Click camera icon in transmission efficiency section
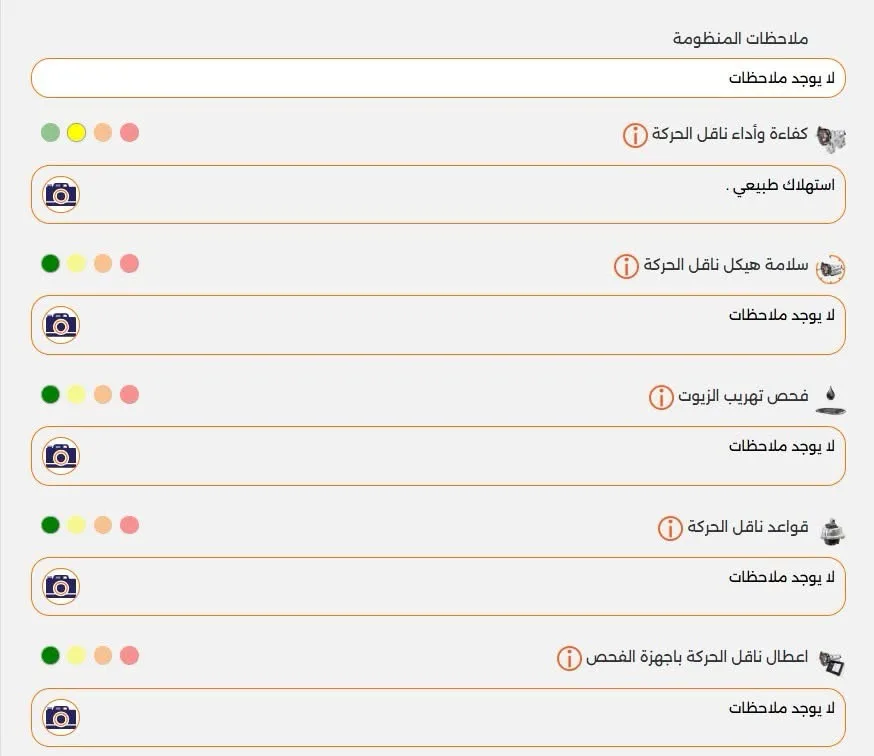The image size is (874, 756). [x=62, y=195]
